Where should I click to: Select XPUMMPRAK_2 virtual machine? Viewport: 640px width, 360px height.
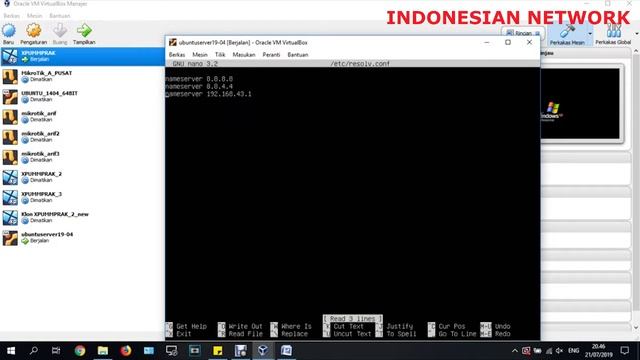82,177
